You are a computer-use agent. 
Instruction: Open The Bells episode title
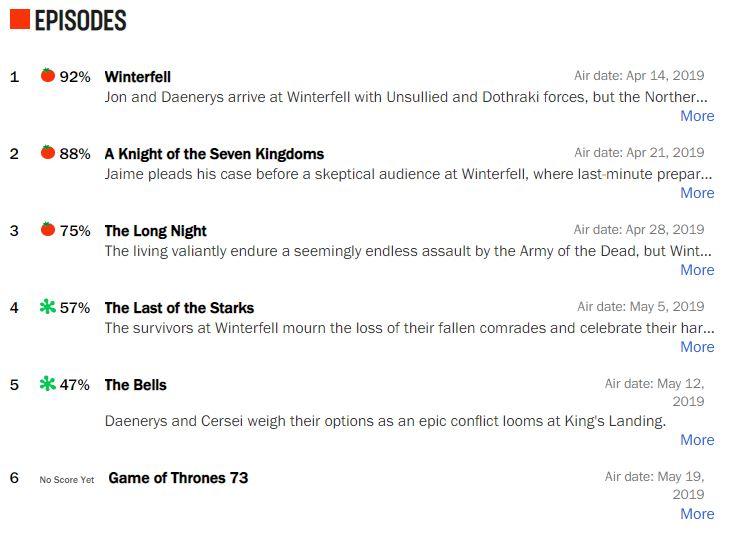click(135, 385)
